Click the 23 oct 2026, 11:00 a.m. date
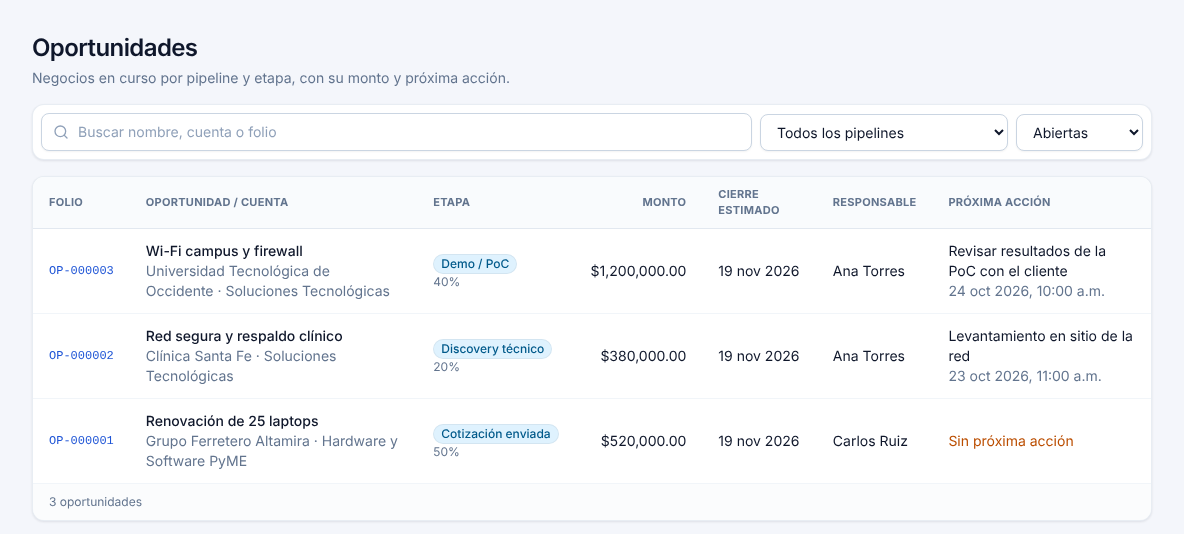1184x534 pixels. coord(1025,375)
